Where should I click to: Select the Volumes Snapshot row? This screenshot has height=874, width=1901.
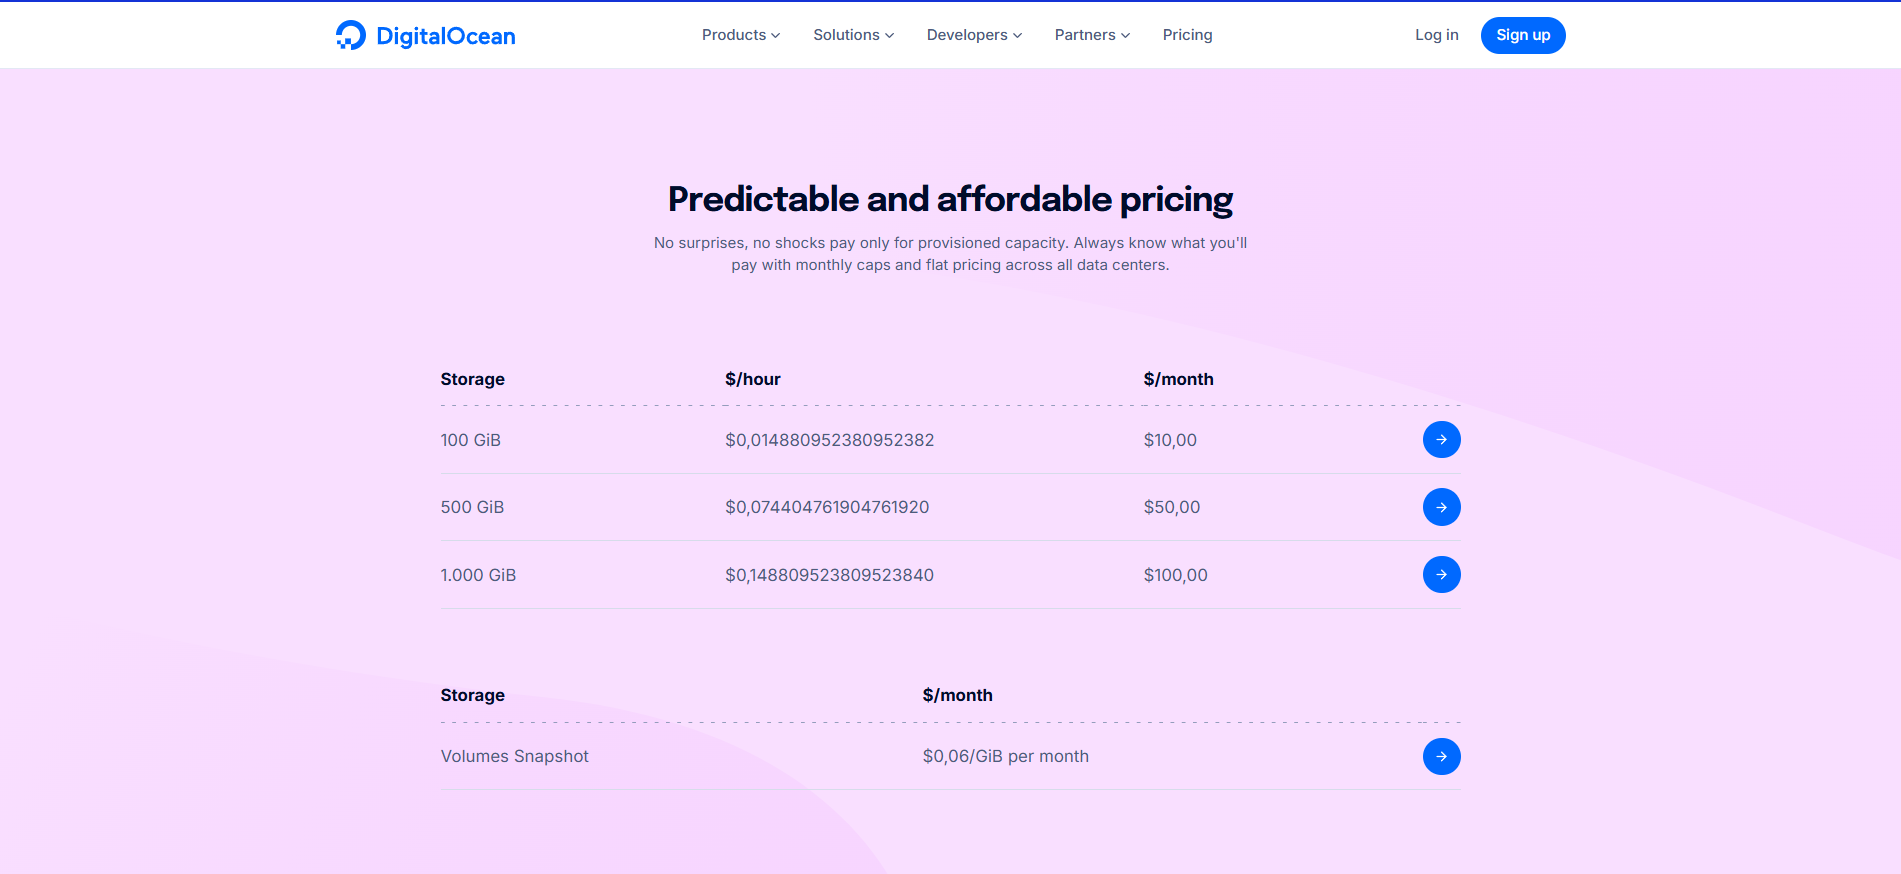click(x=514, y=757)
